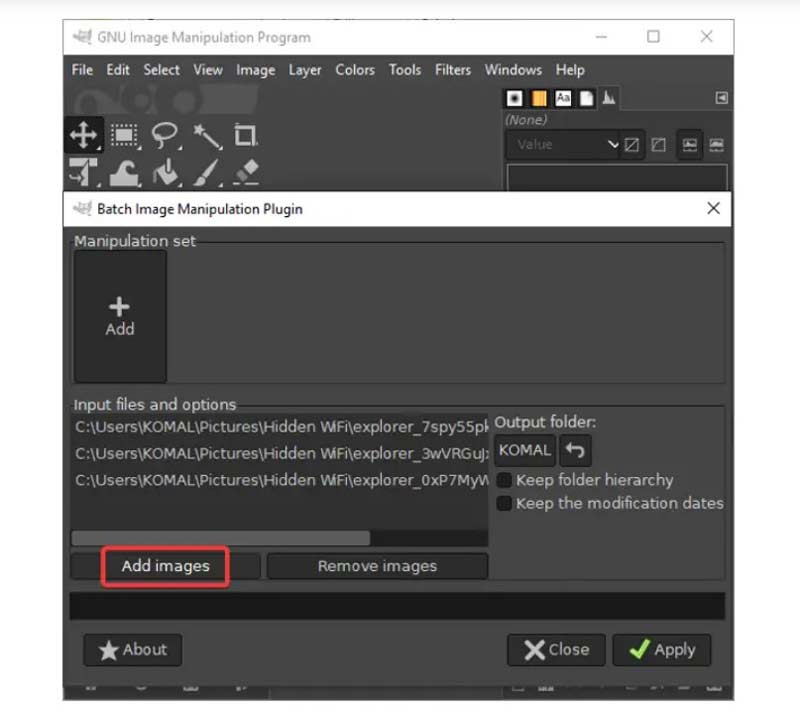Viewport: 800px width, 713px height.
Task: Minimize the GNU Image Manipulation Program window
Action: (602, 37)
